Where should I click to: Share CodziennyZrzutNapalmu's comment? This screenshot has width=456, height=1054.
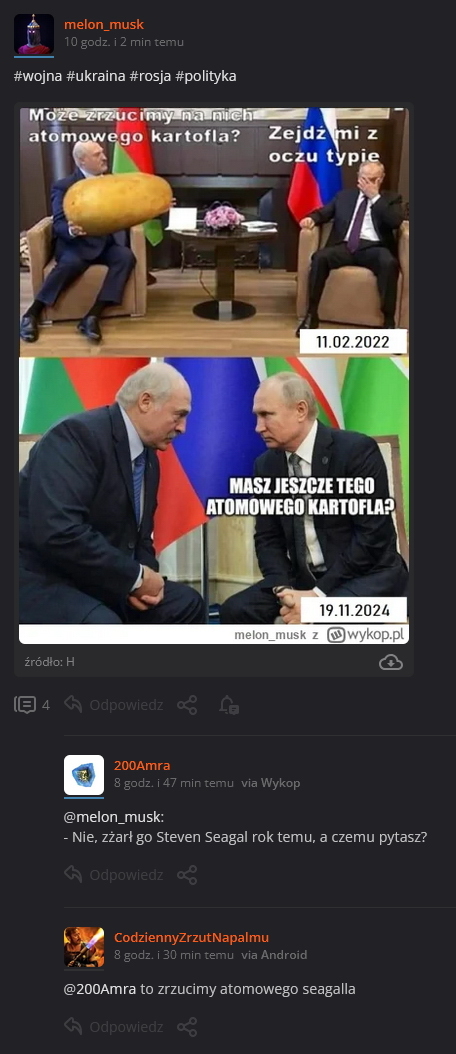(x=187, y=1027)
